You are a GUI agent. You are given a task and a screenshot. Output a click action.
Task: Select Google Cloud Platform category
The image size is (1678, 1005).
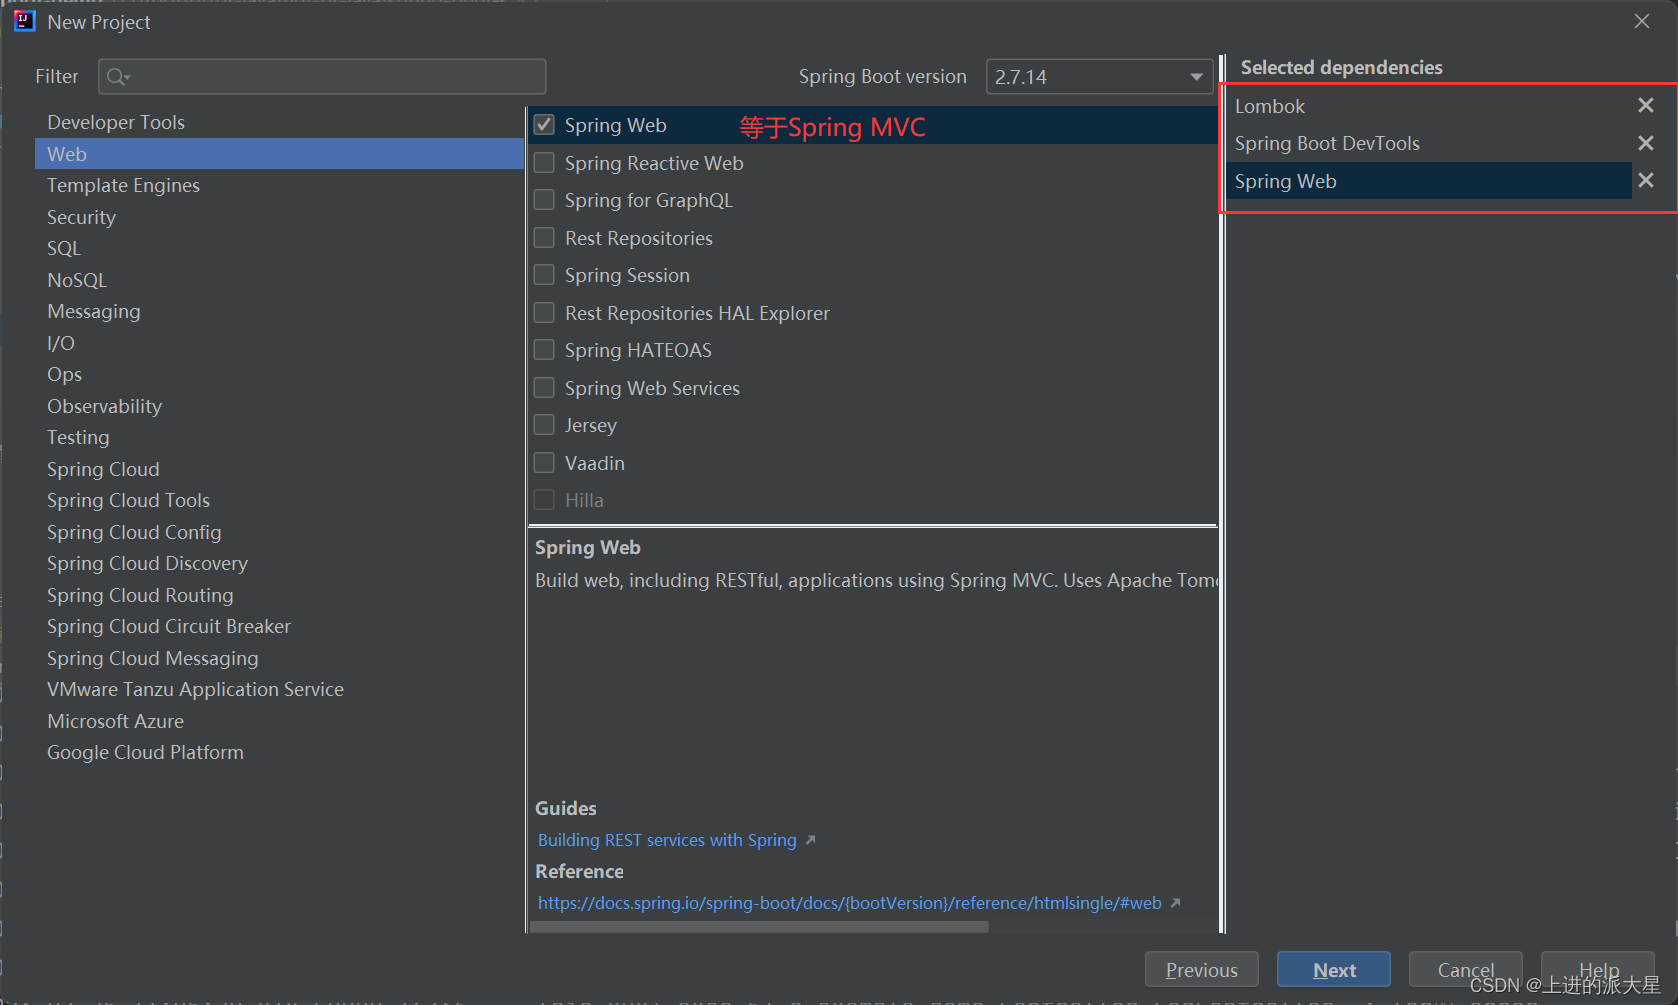click(x=279, y=752)
